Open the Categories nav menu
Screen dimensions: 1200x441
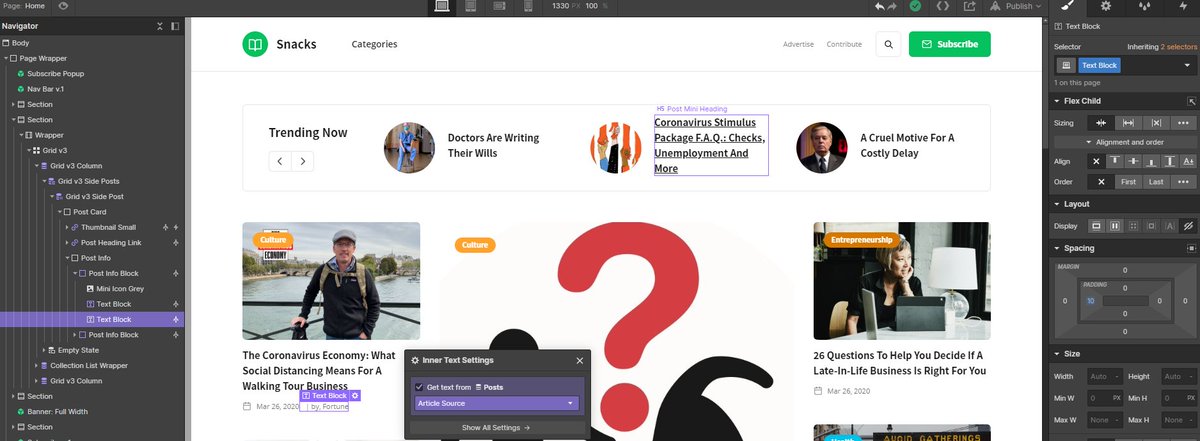click(374, 44)
